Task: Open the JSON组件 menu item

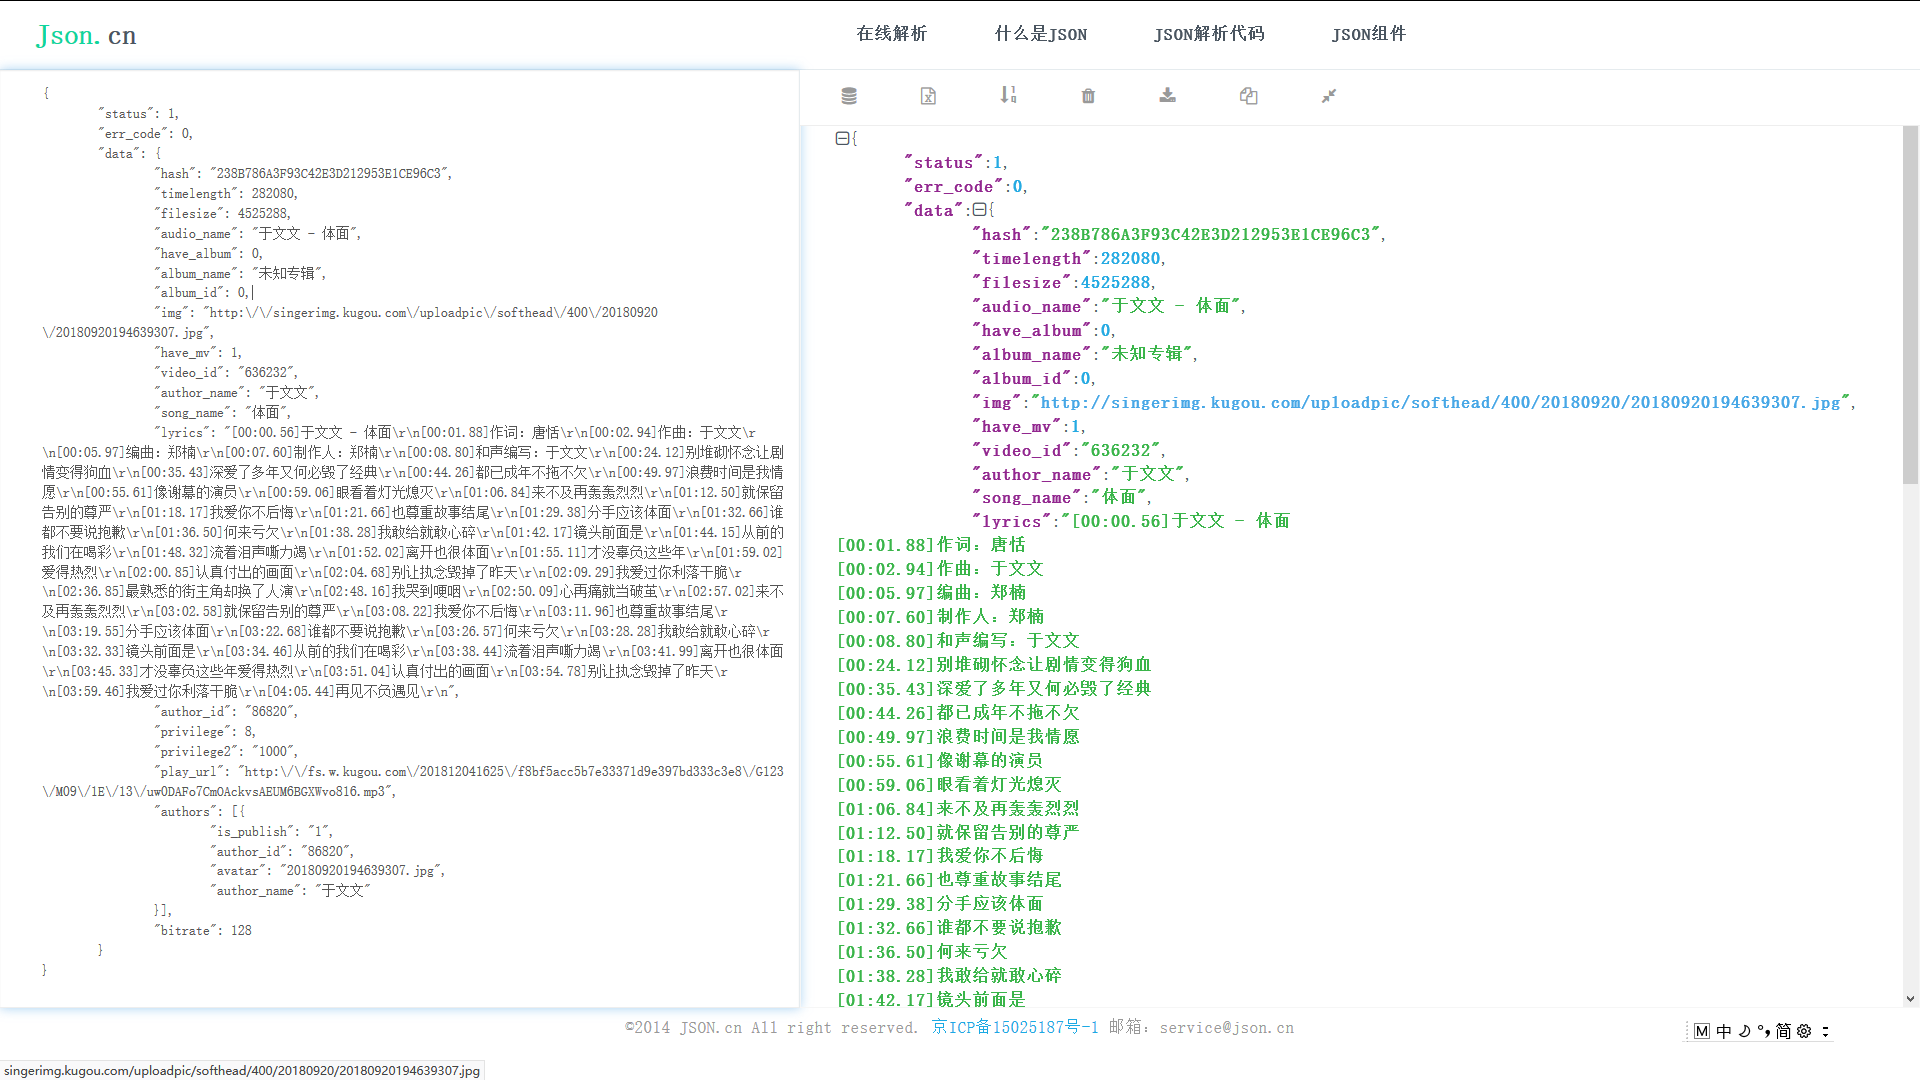Action: 1369,34
